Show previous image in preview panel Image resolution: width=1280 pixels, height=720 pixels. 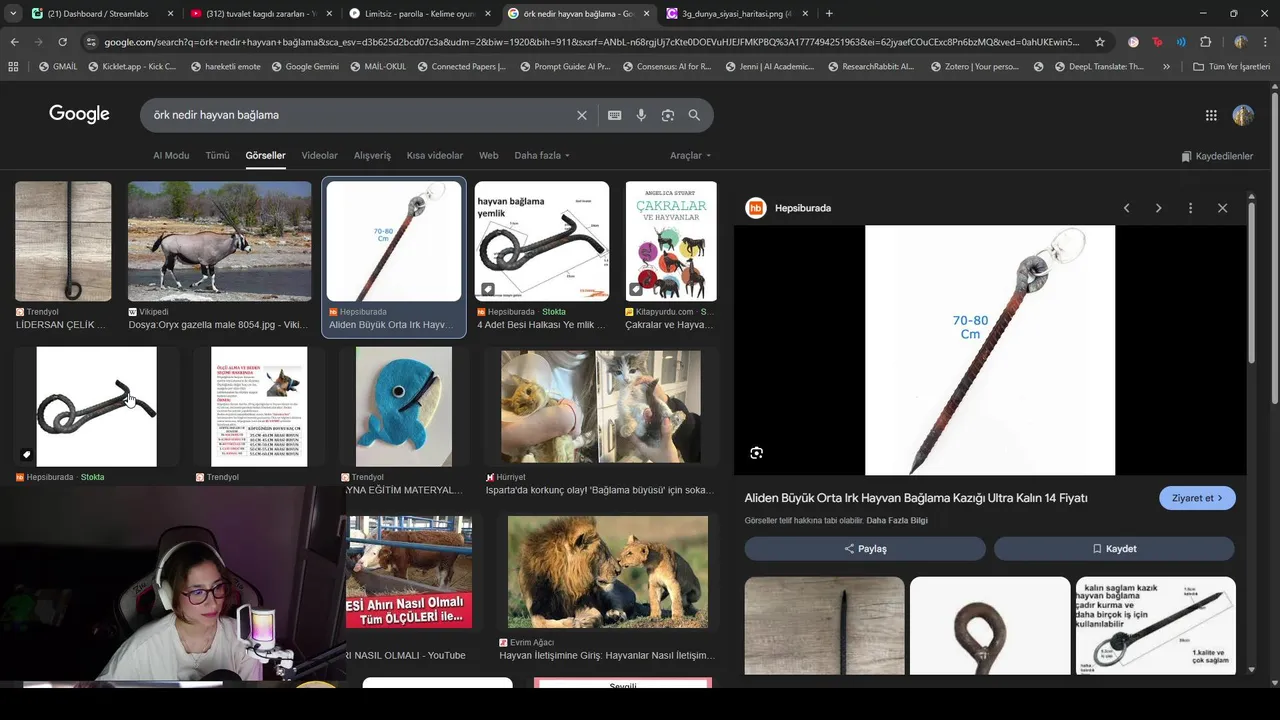pos(1127,208)
